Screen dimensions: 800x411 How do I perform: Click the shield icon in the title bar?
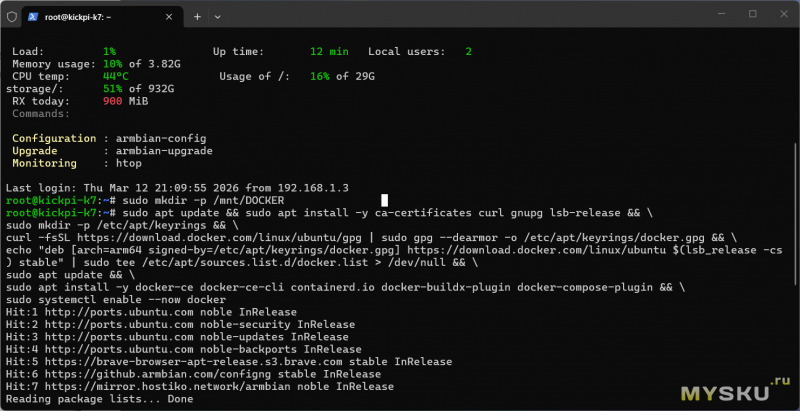pyautogui.click(x=11, y=16)
